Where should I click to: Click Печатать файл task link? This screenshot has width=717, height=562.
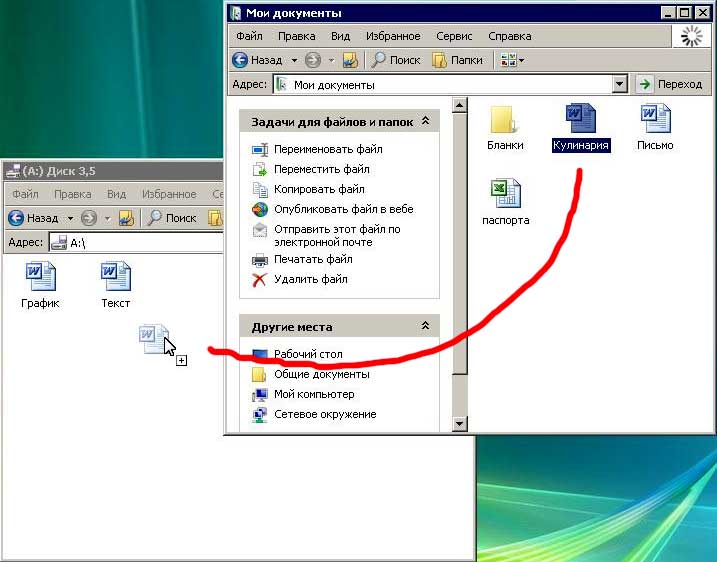coord(313,259)
